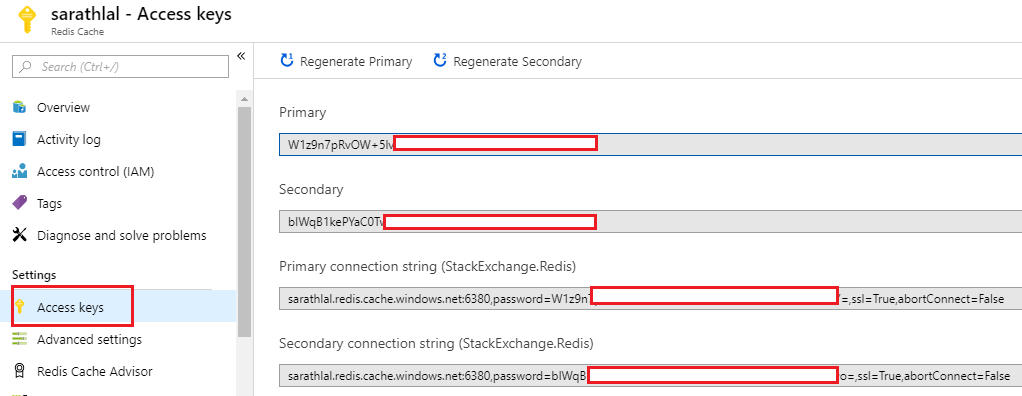Click Regenerate Secondary button label
The height and width of the screenshot is (396, 1022).
pos(518,62)
